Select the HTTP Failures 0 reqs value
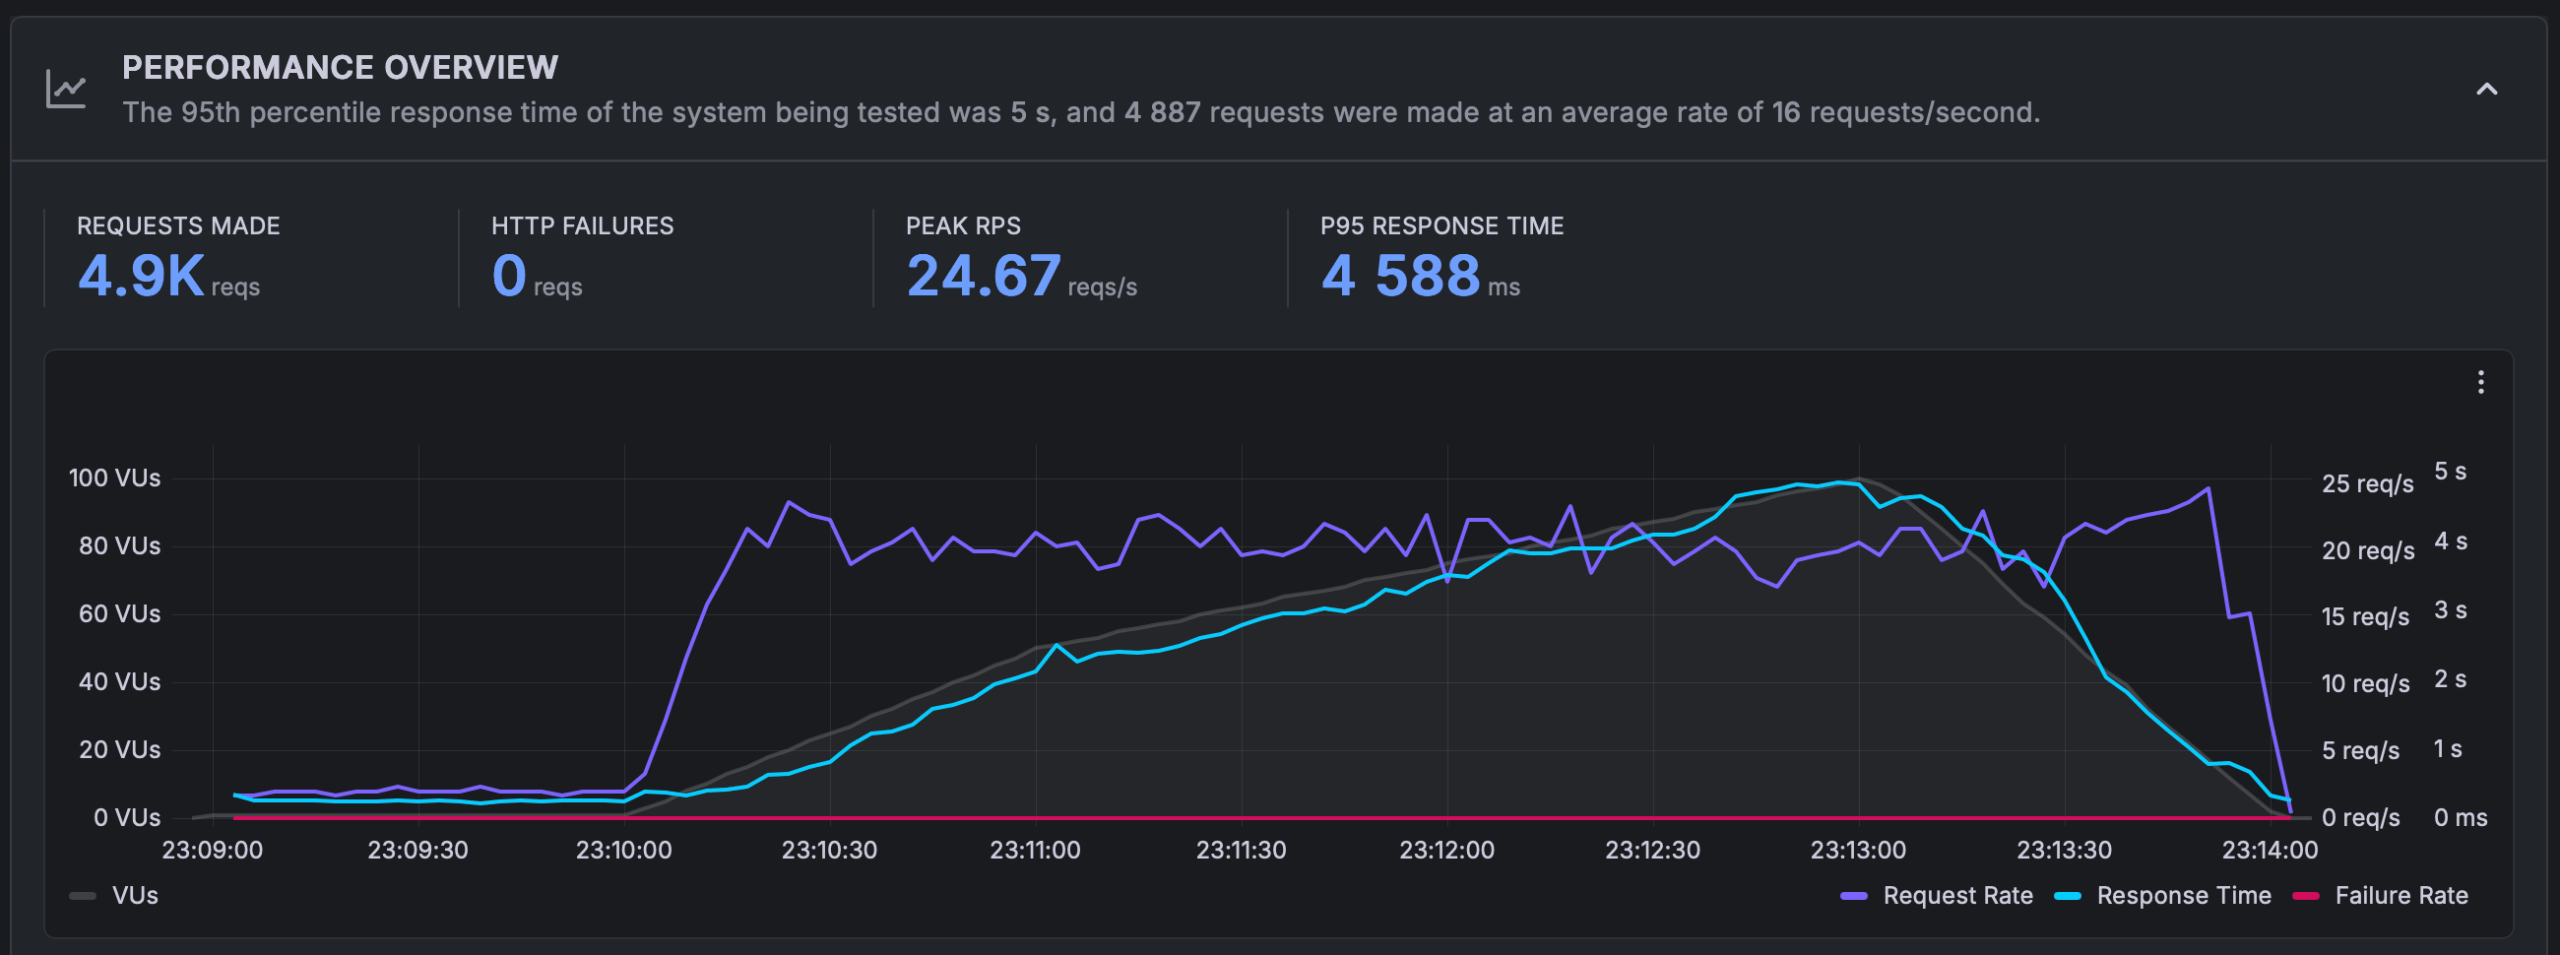 tap(509, 276)
